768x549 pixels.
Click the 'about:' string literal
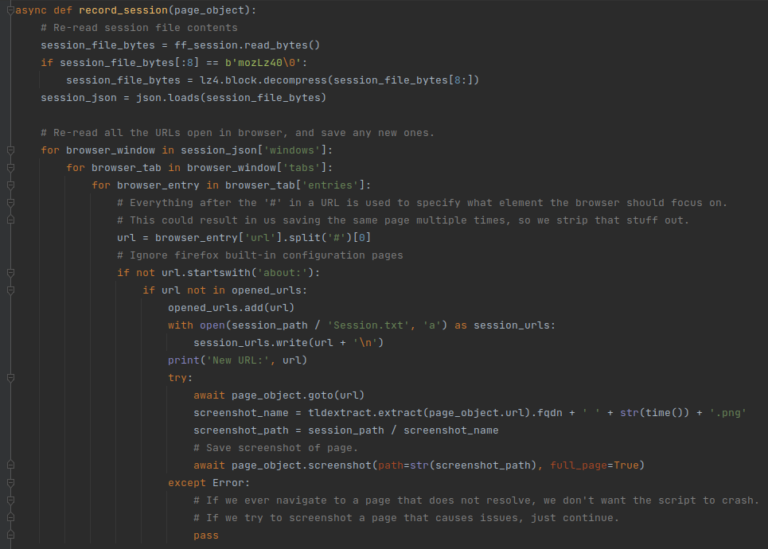pyautogui.click(x=283, y=273)
